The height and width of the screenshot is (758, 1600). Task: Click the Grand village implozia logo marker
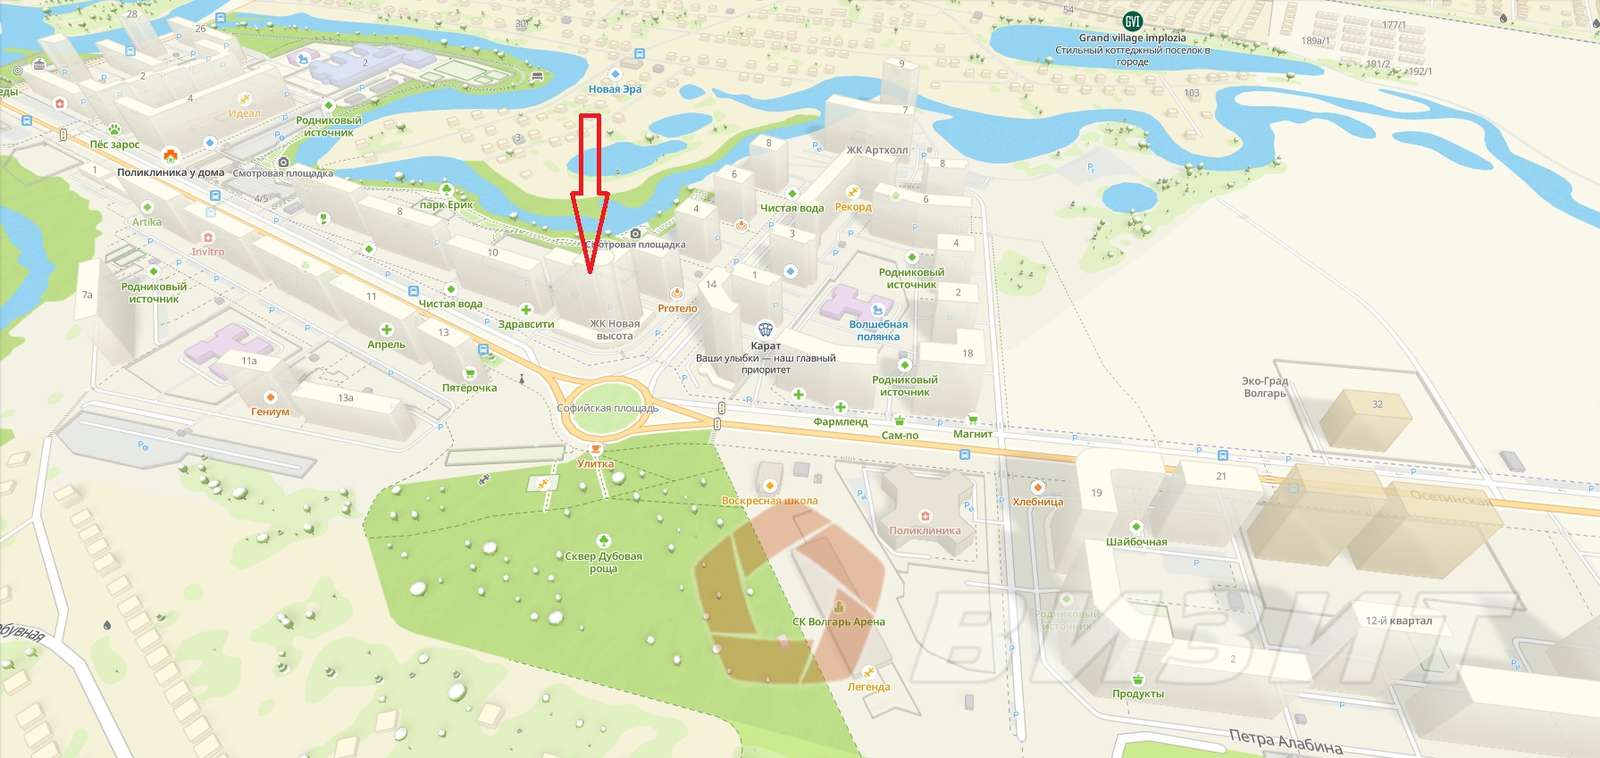click(x=1132, y=21)
